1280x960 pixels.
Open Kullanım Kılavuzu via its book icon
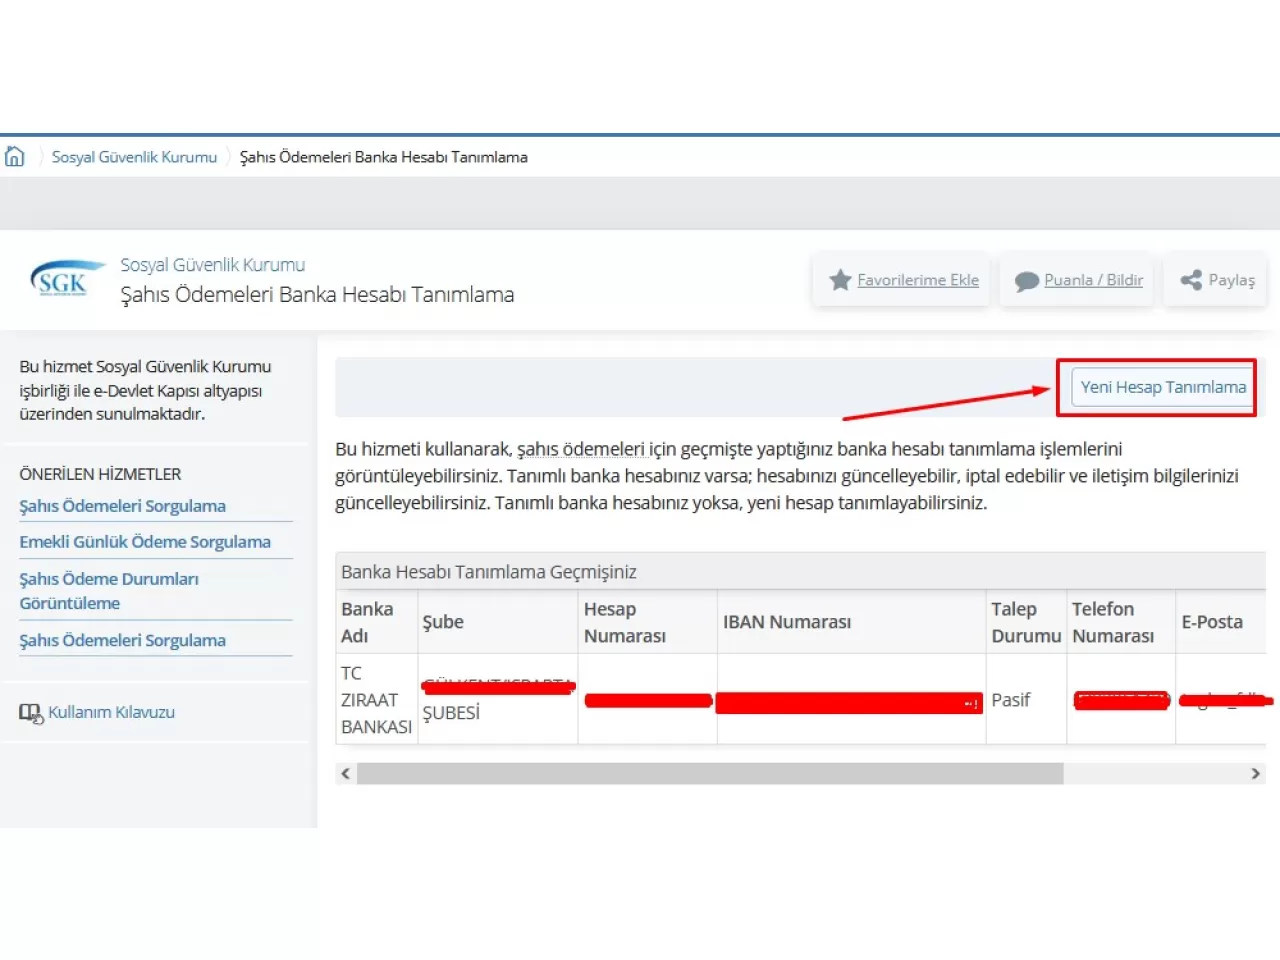click(30, 713)
